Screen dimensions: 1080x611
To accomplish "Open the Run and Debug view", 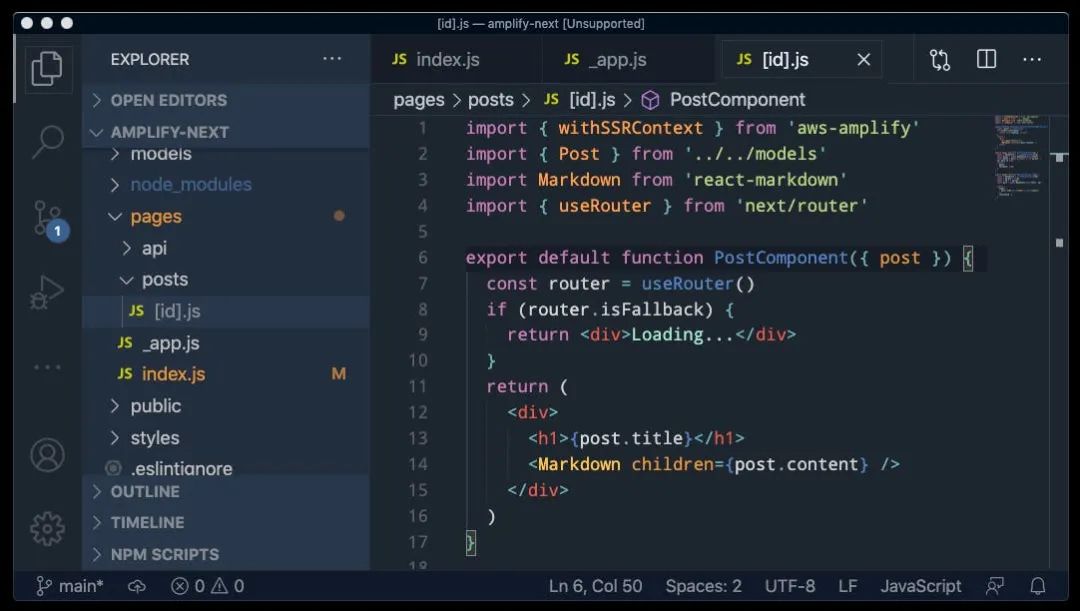I will 47,292.
